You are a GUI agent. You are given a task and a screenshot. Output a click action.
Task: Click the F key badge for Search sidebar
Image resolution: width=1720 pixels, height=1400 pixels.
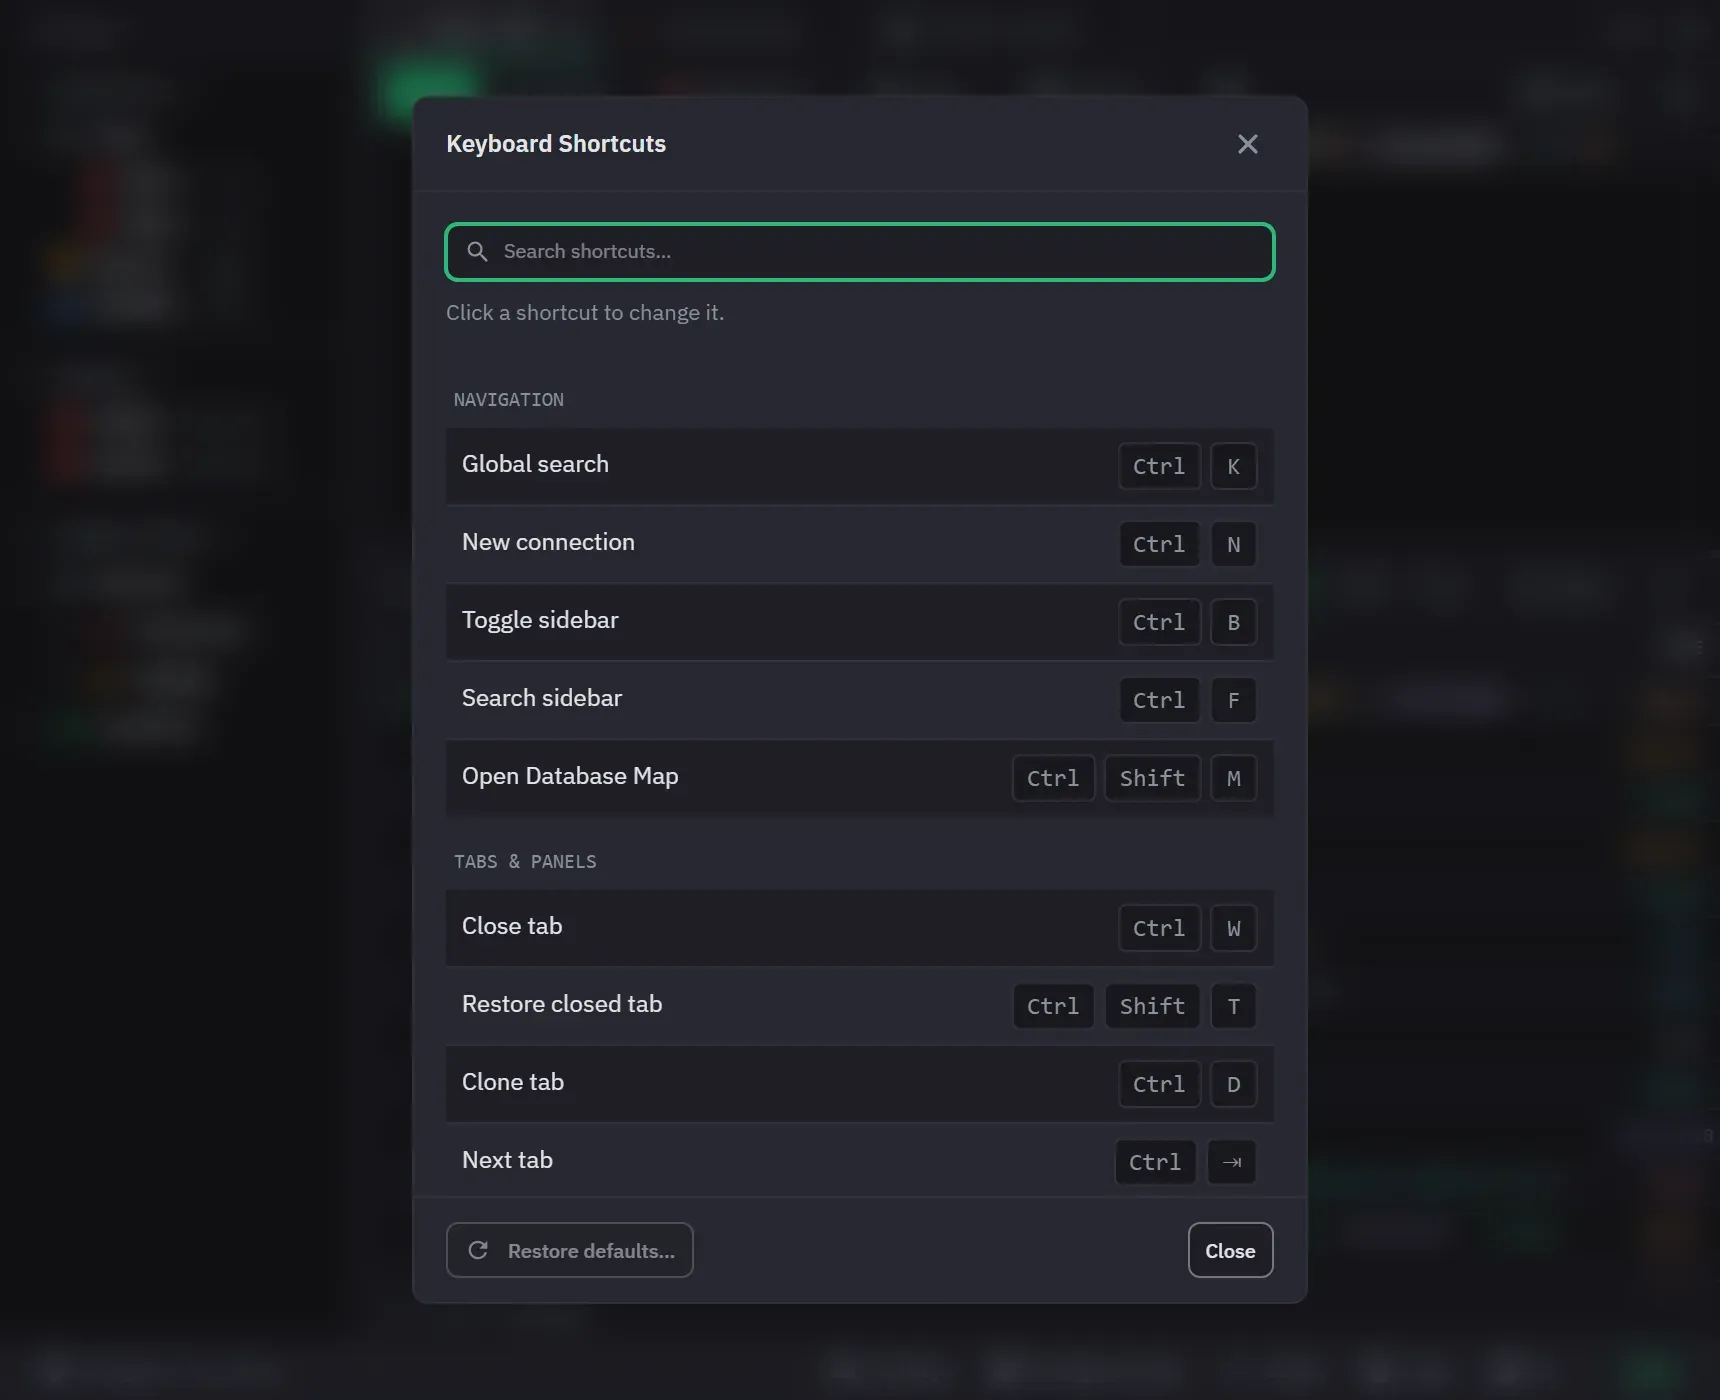point(1233,700)
